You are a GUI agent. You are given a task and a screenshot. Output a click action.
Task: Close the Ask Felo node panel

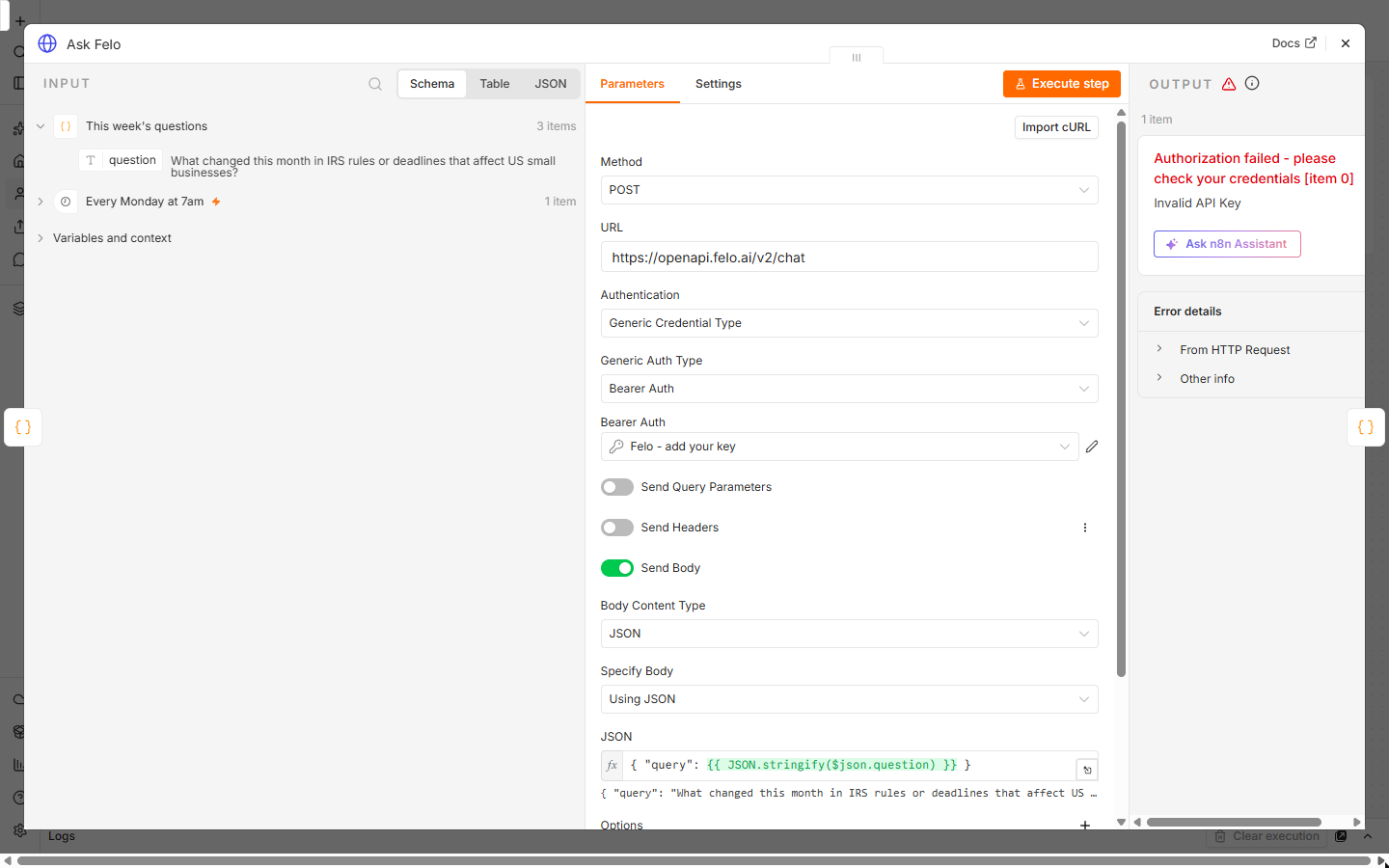[1345, 44]
